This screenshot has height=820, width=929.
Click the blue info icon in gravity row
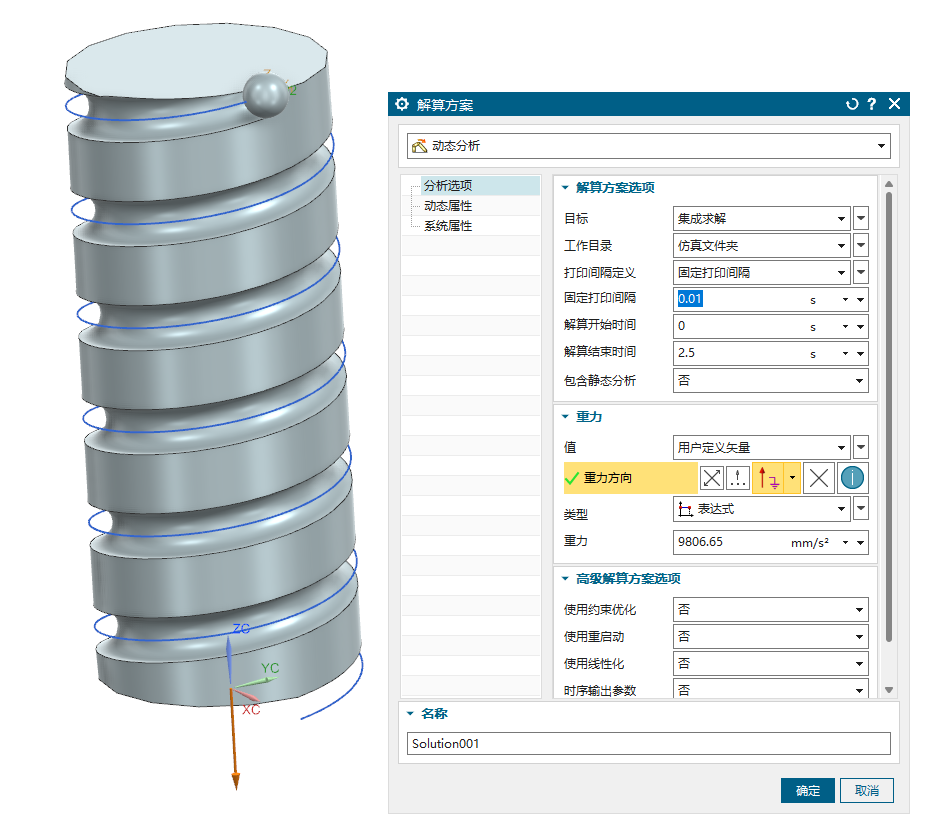tap(852, 478)
